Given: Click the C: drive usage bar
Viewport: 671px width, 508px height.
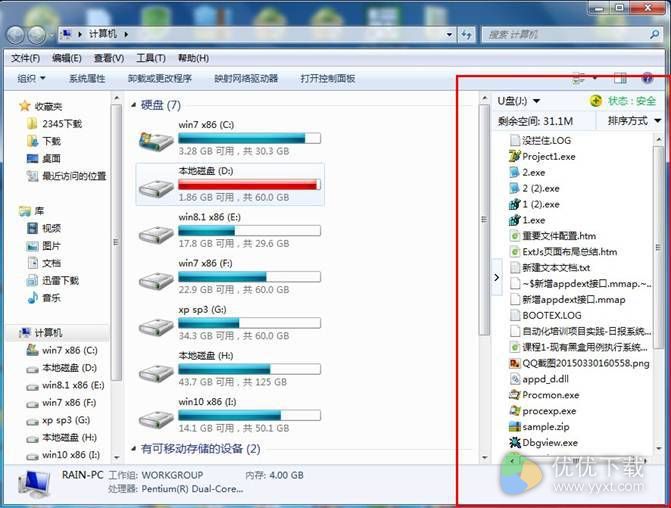Looking at the screenshot, I should [249, 138].
